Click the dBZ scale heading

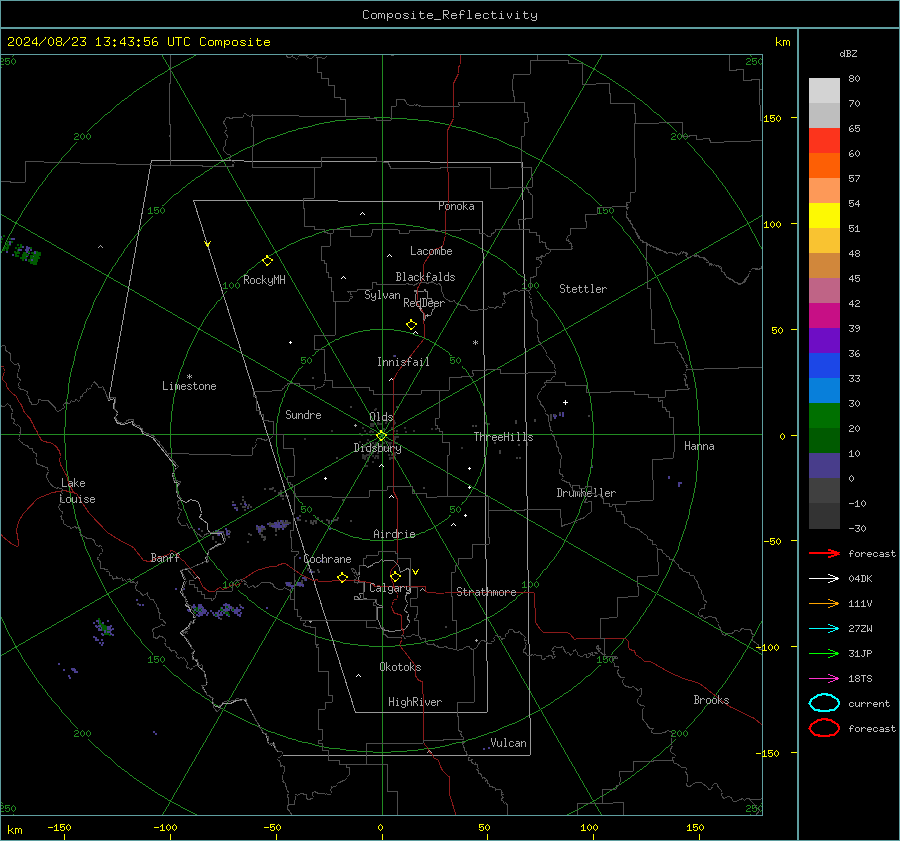[848, 53]
